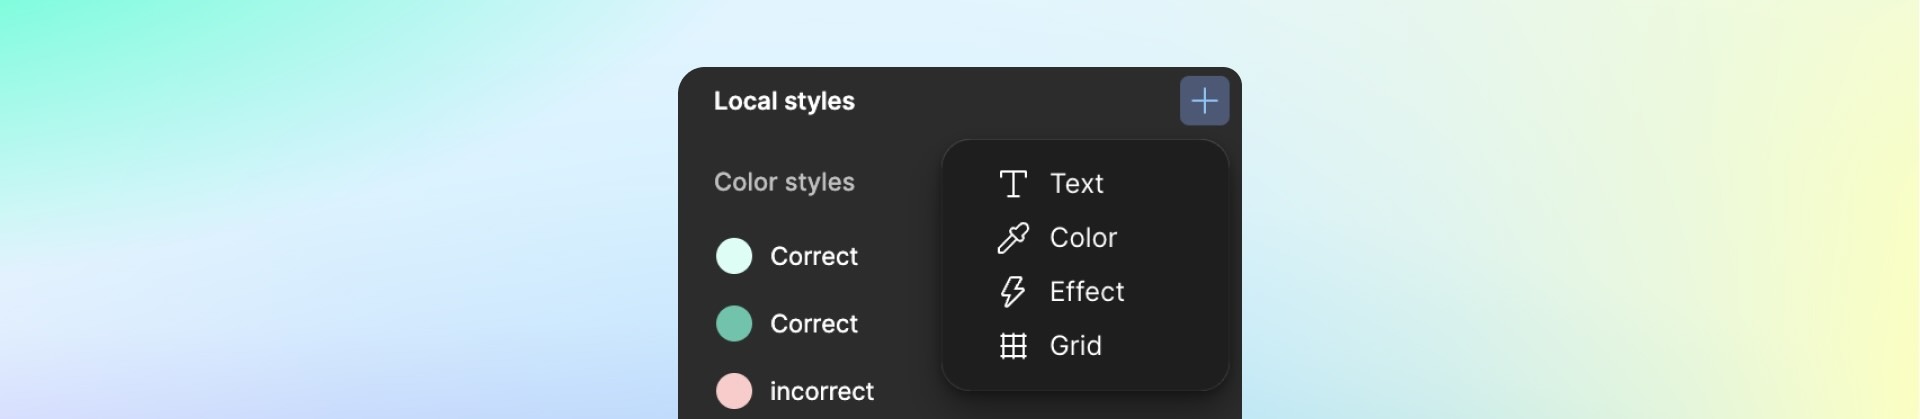Select the incorrect style name
Screen dimensions: 1920x419
coord(822,392)
